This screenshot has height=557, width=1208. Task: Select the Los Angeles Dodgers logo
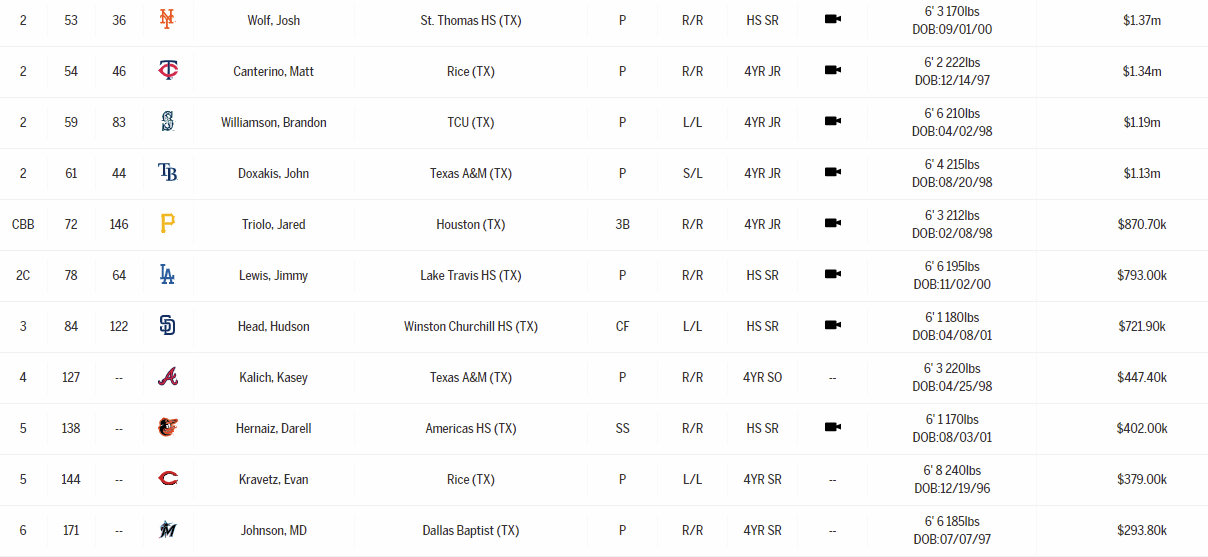pos(167,275)
